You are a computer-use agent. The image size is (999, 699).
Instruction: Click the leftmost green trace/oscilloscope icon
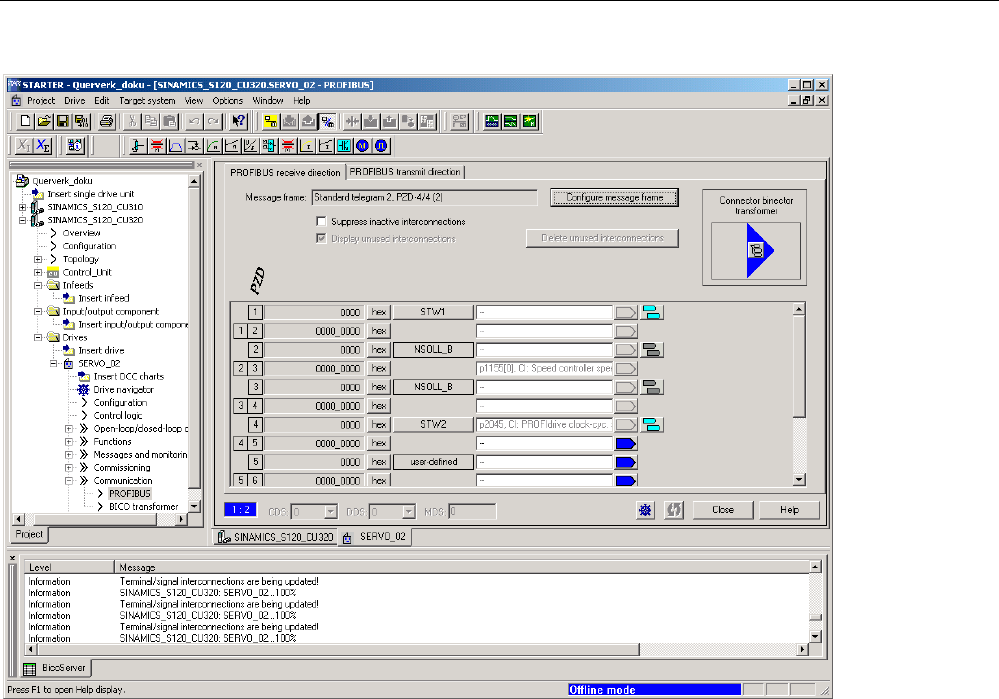click(492, 121)
